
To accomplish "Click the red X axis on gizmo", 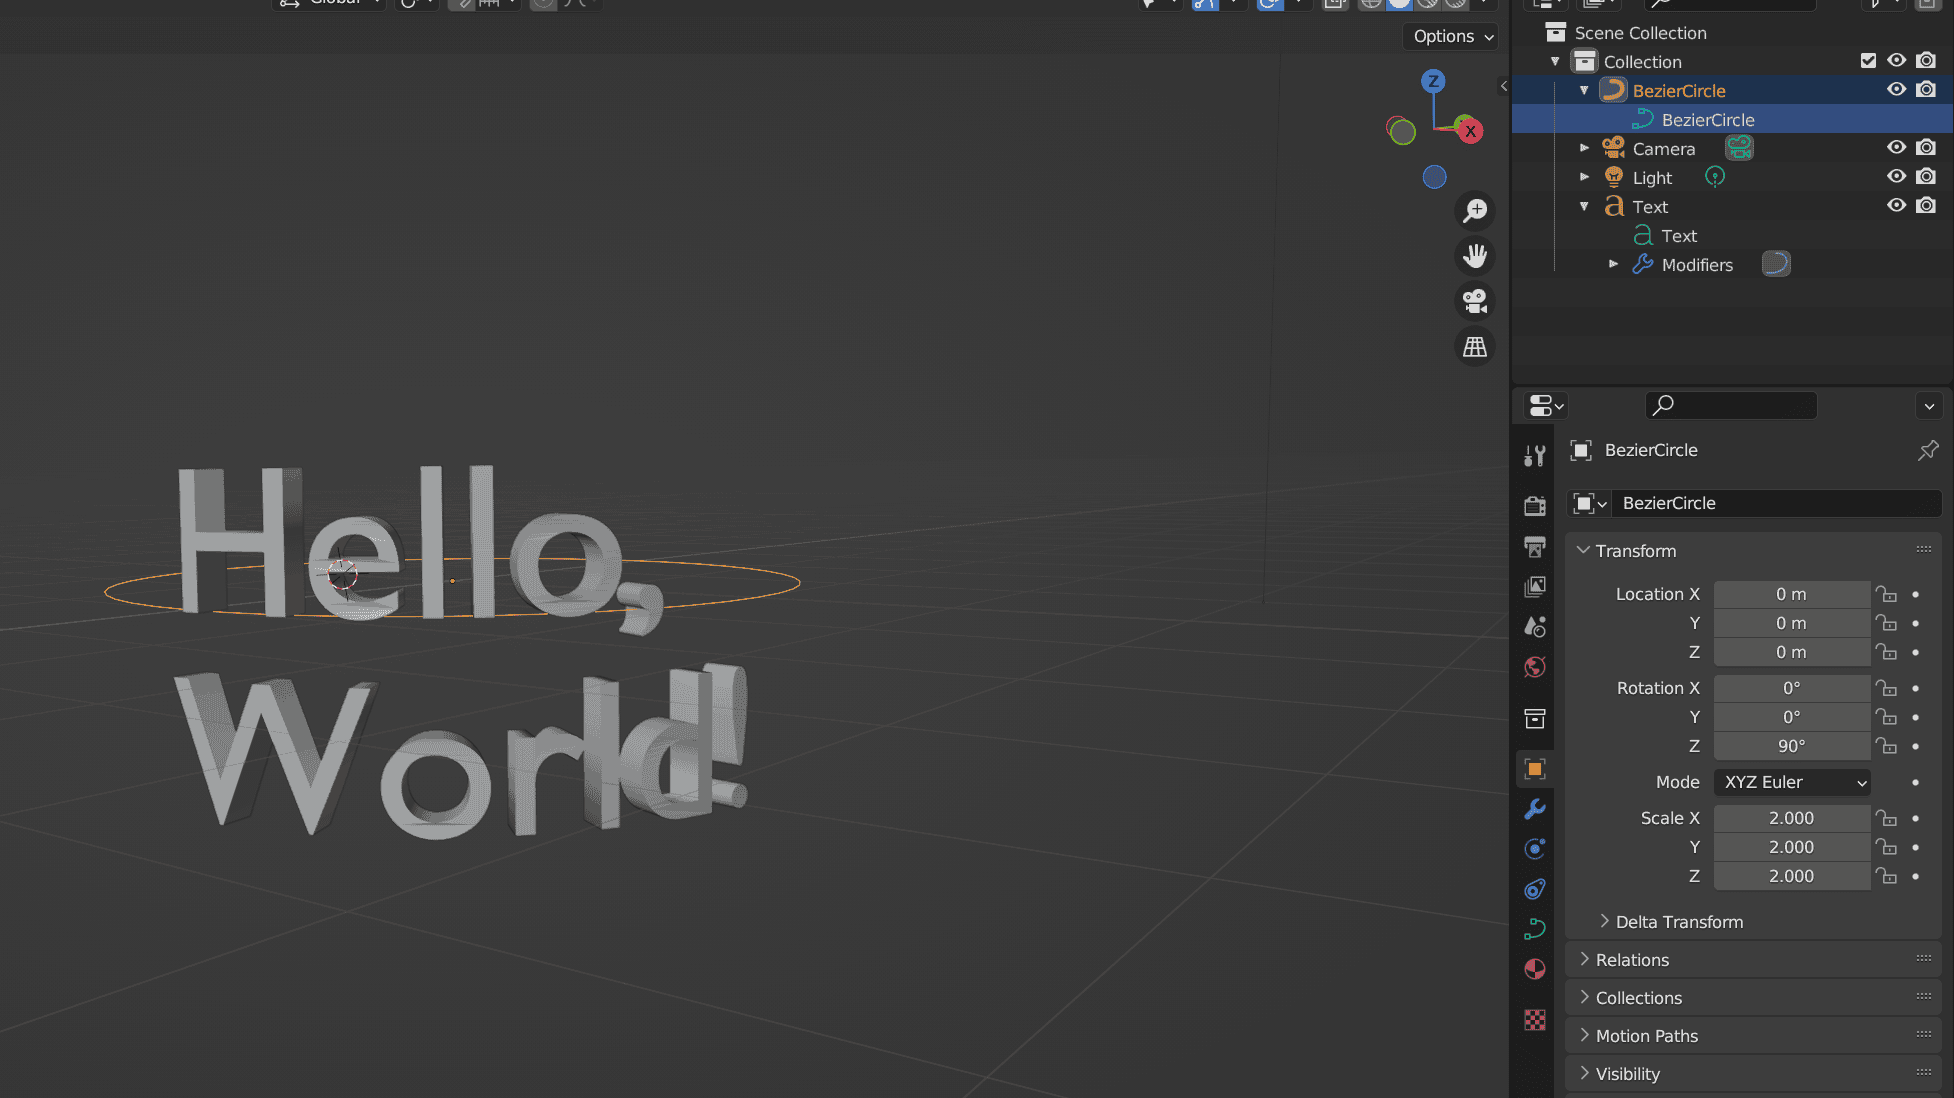I will click(x=1470, y=131).
